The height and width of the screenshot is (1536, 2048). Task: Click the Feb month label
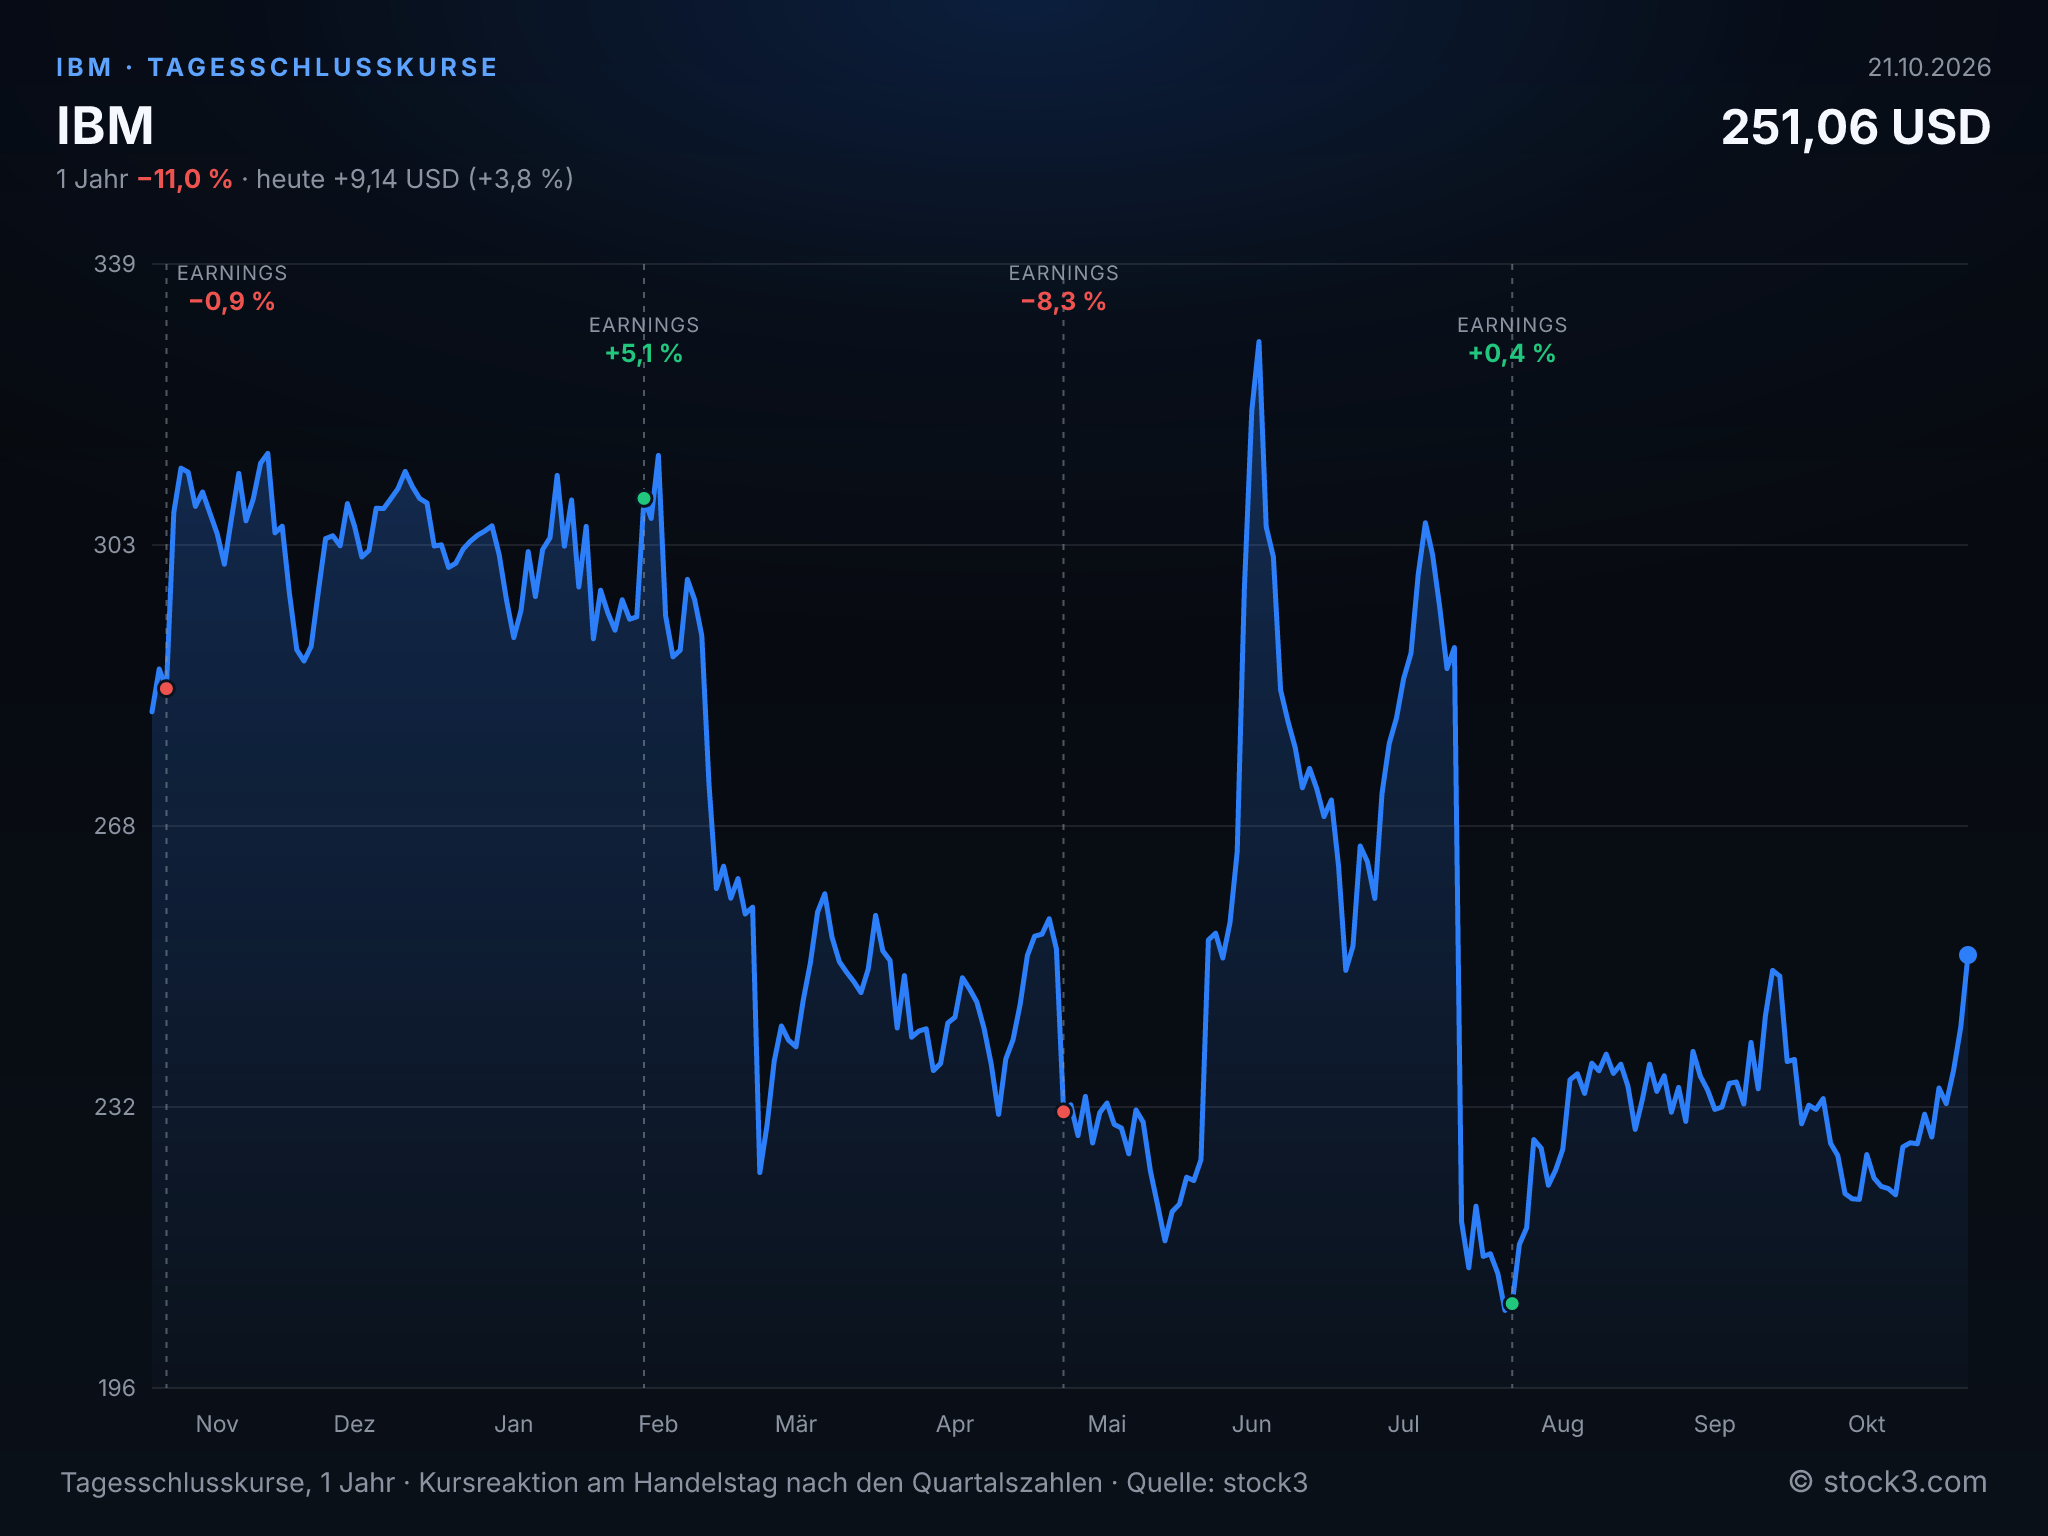(658, 1424)
